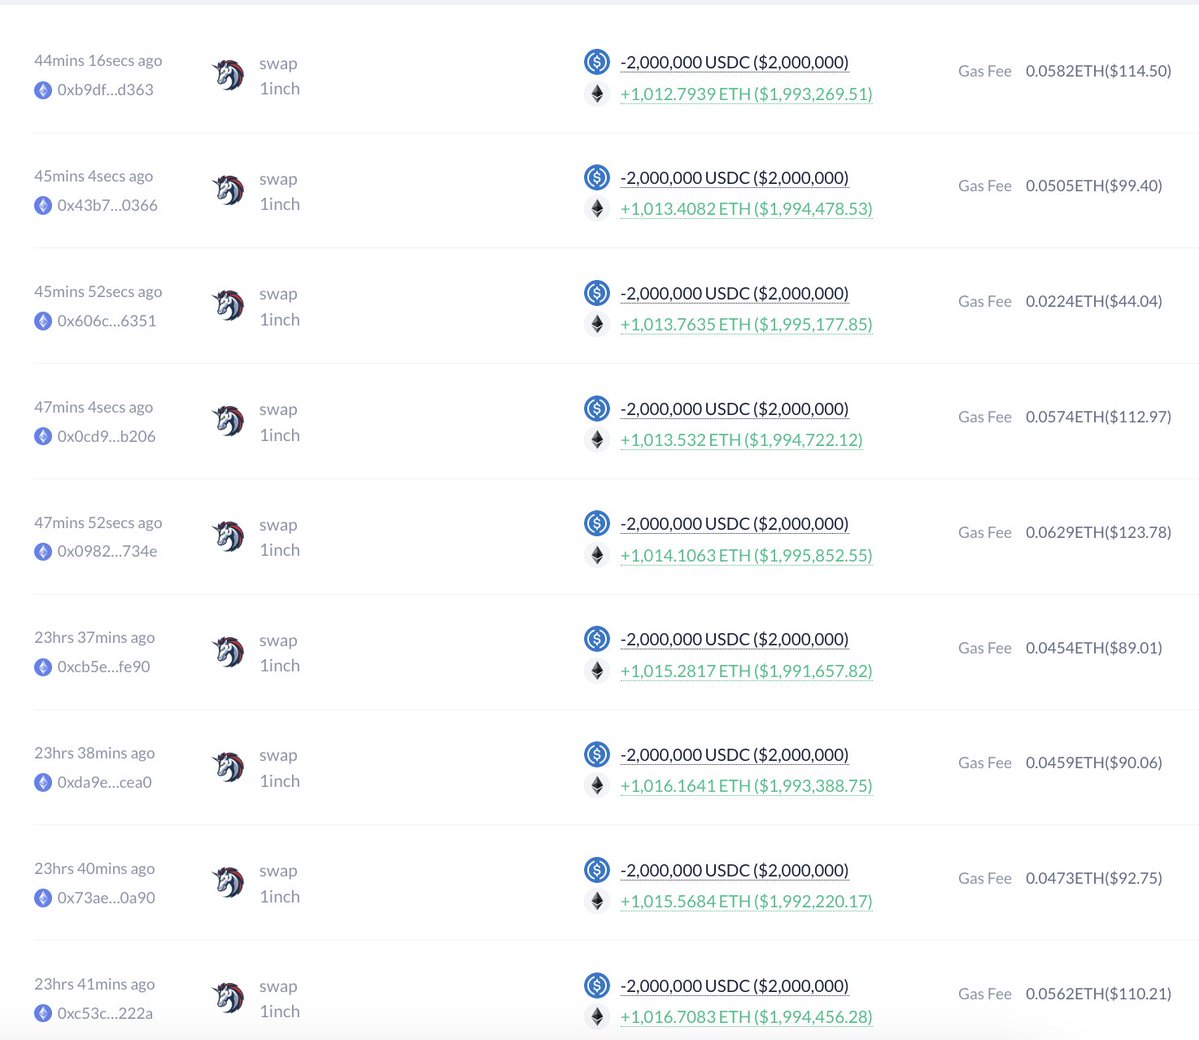Click the +1,013.4082 ETH amount link
Viewport: 1199px width, 1040px height.
point(746,209)
